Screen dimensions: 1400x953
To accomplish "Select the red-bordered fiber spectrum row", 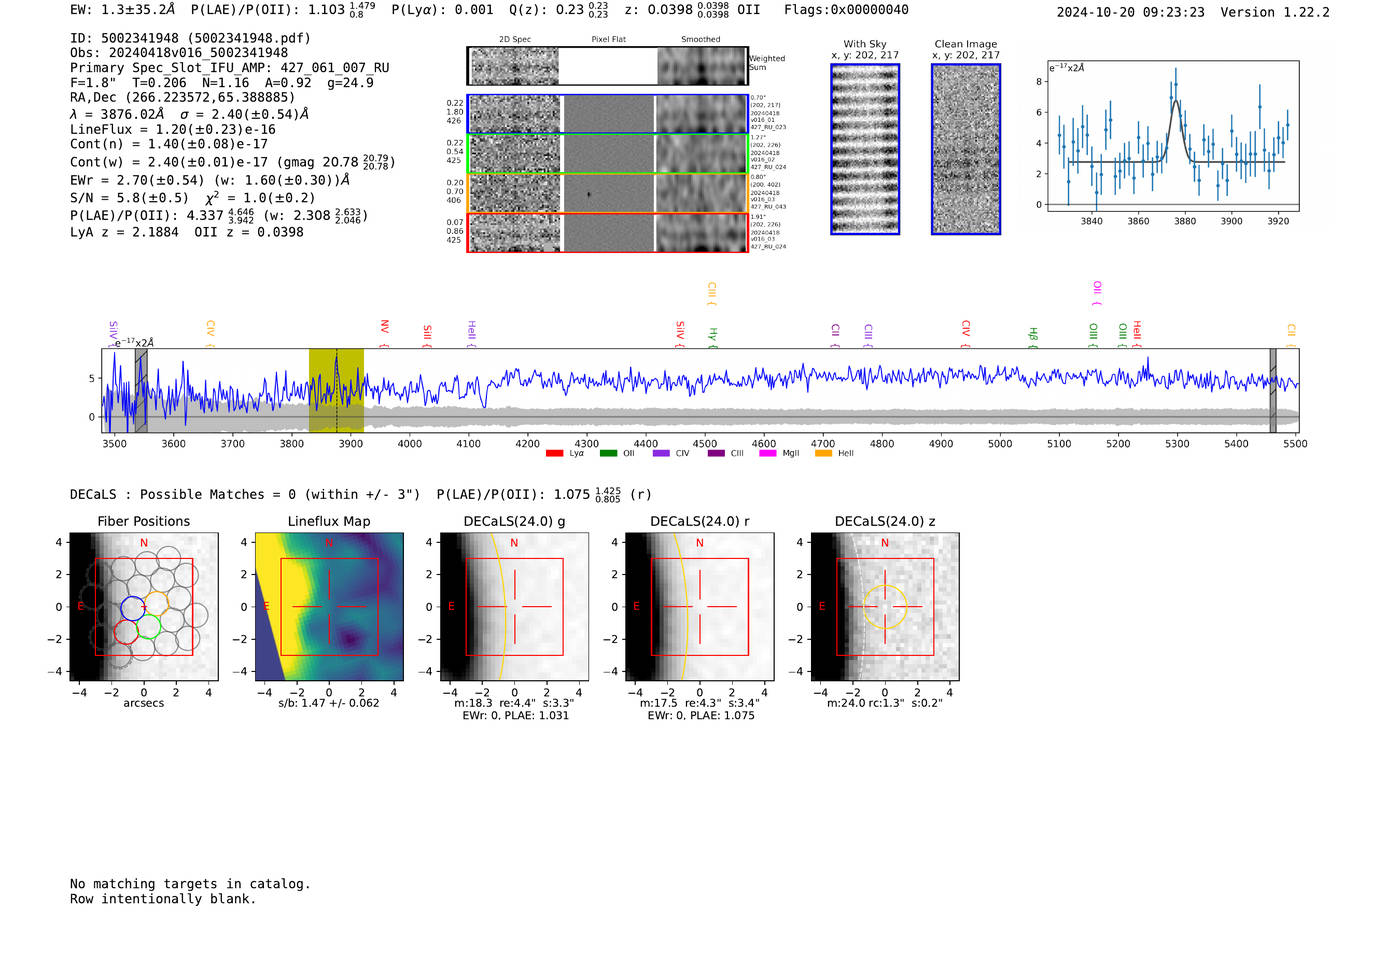I will pyautogui.click(x=608, y=233).
